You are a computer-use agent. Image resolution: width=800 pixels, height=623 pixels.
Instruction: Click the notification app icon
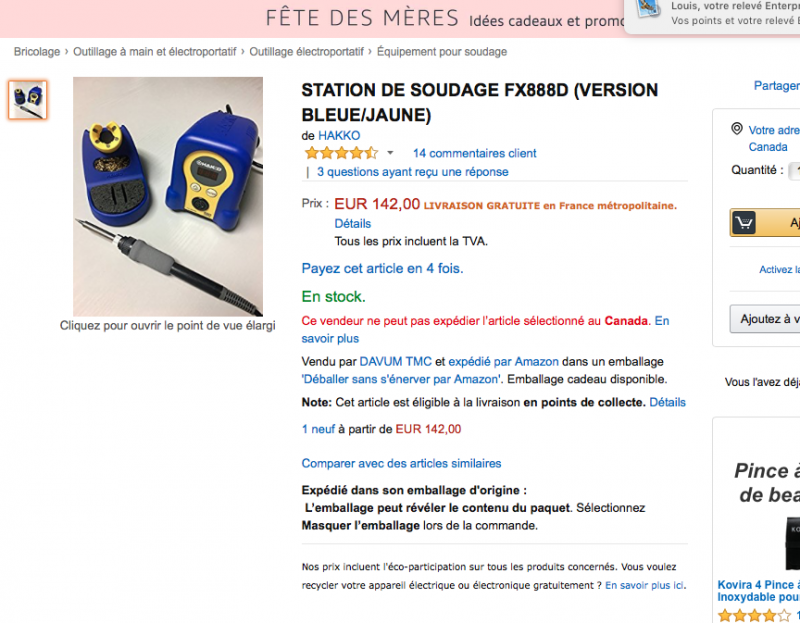(648, 9)
